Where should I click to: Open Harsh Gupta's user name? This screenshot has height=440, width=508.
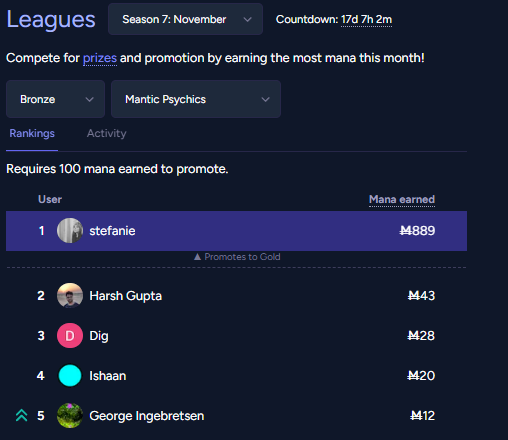point(126,296)
